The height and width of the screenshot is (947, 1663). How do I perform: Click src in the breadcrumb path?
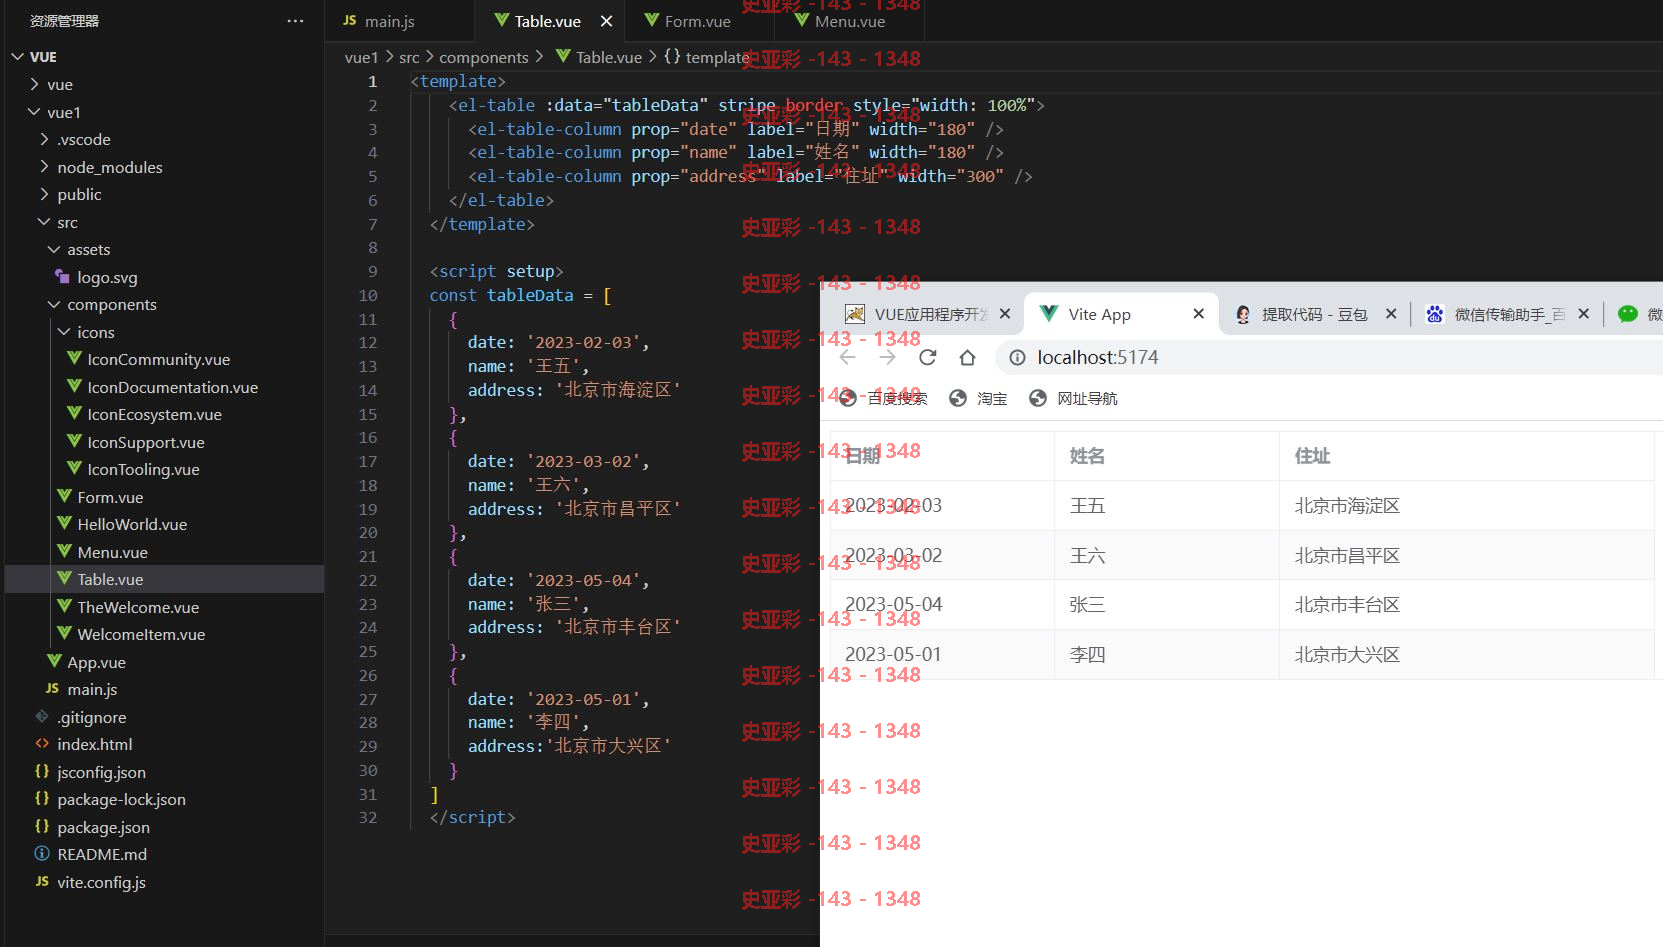coord(409,57)
